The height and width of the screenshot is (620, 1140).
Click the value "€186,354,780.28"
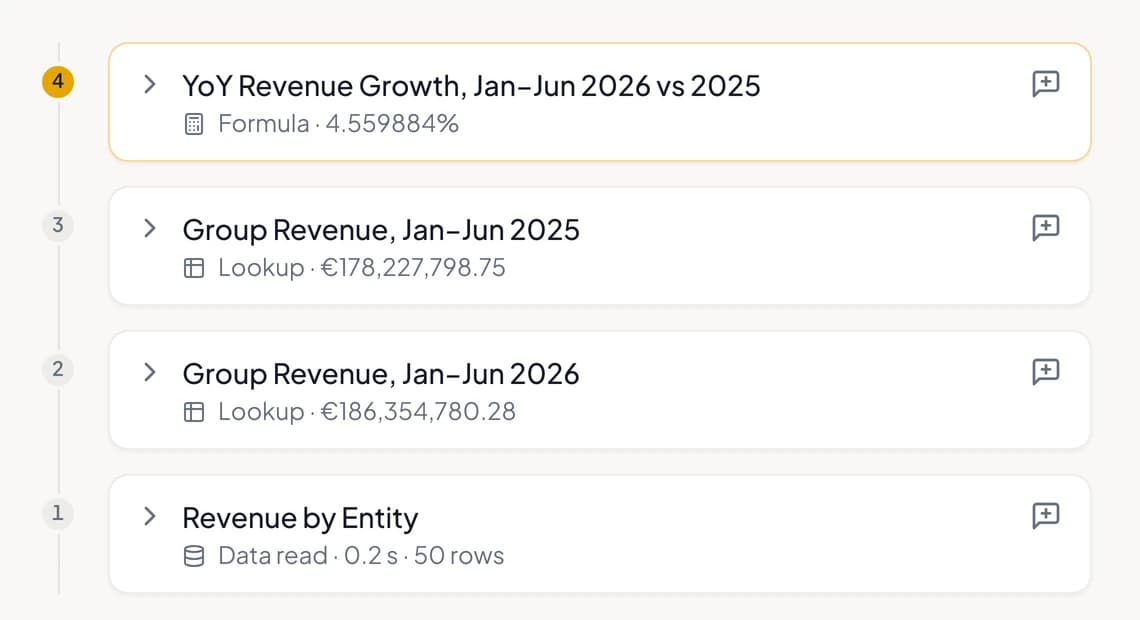(x=418, y=411)
